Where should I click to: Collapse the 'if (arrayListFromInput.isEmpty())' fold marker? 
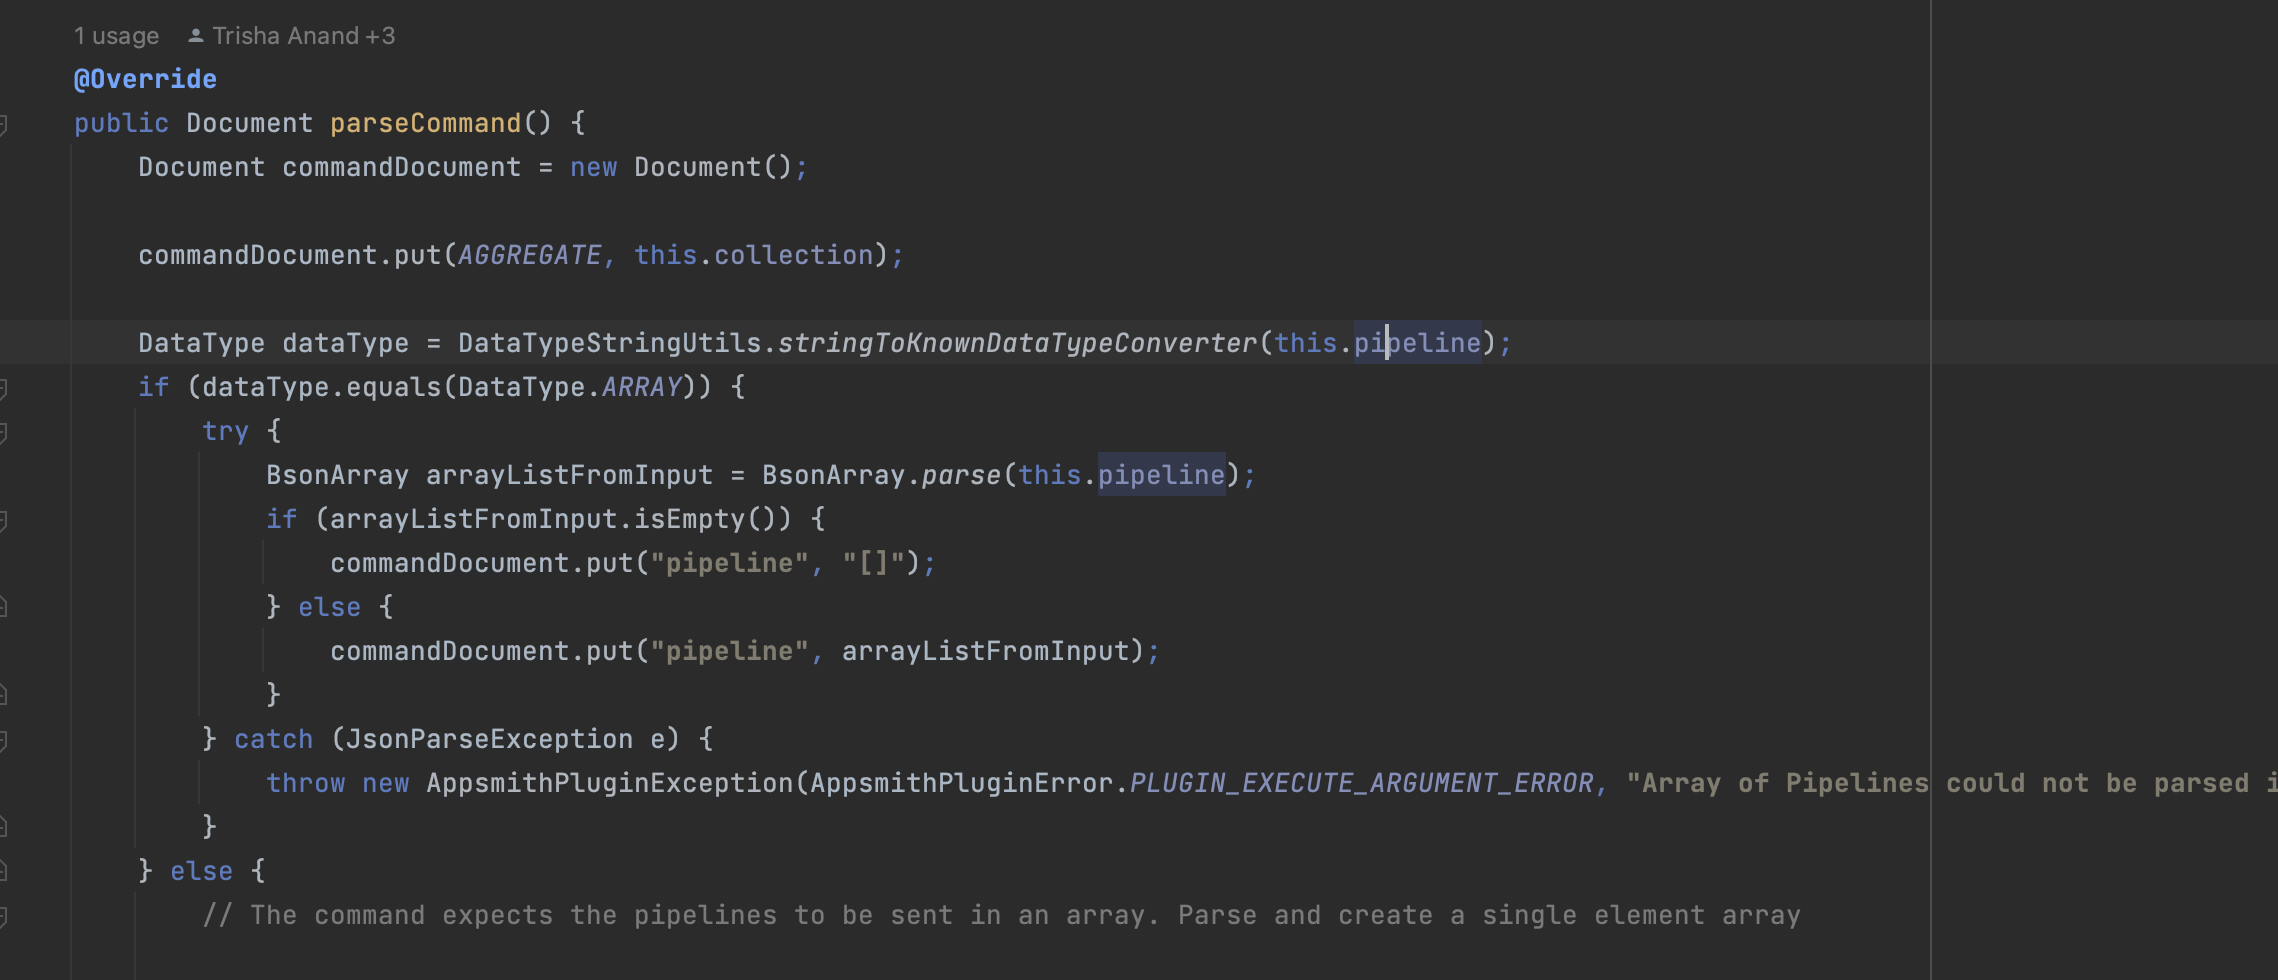3,520
